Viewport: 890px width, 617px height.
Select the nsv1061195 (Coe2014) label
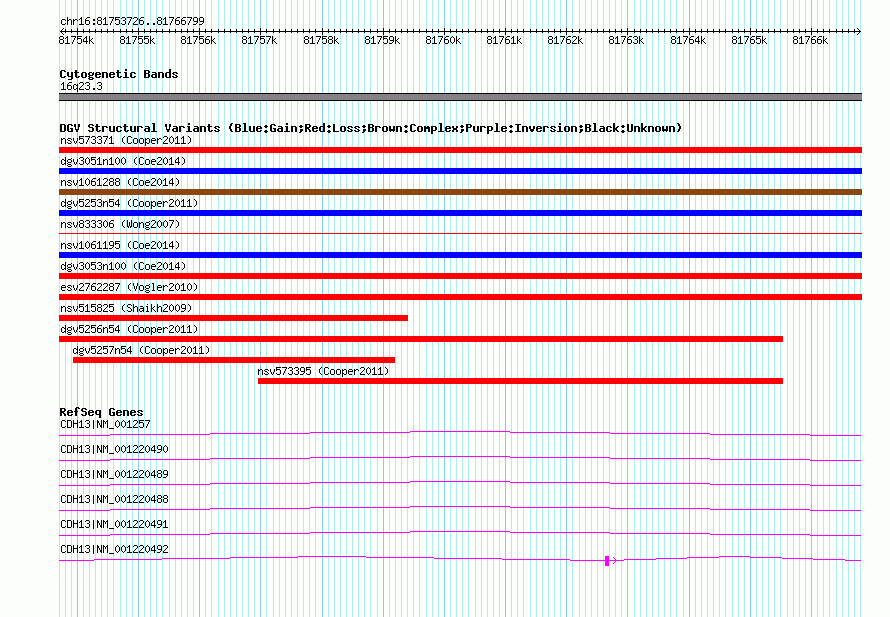(120, 245)
